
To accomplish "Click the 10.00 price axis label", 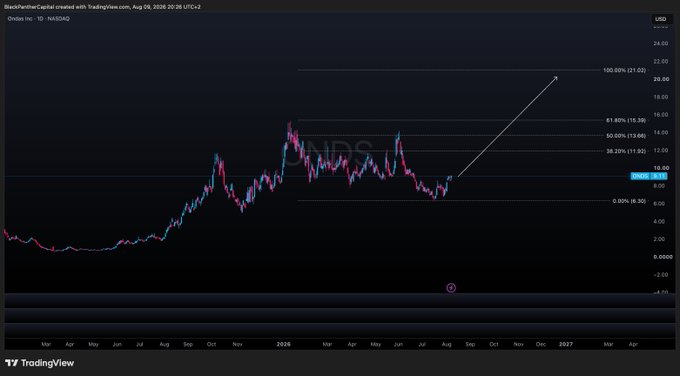I will click(x=661, y=168).
